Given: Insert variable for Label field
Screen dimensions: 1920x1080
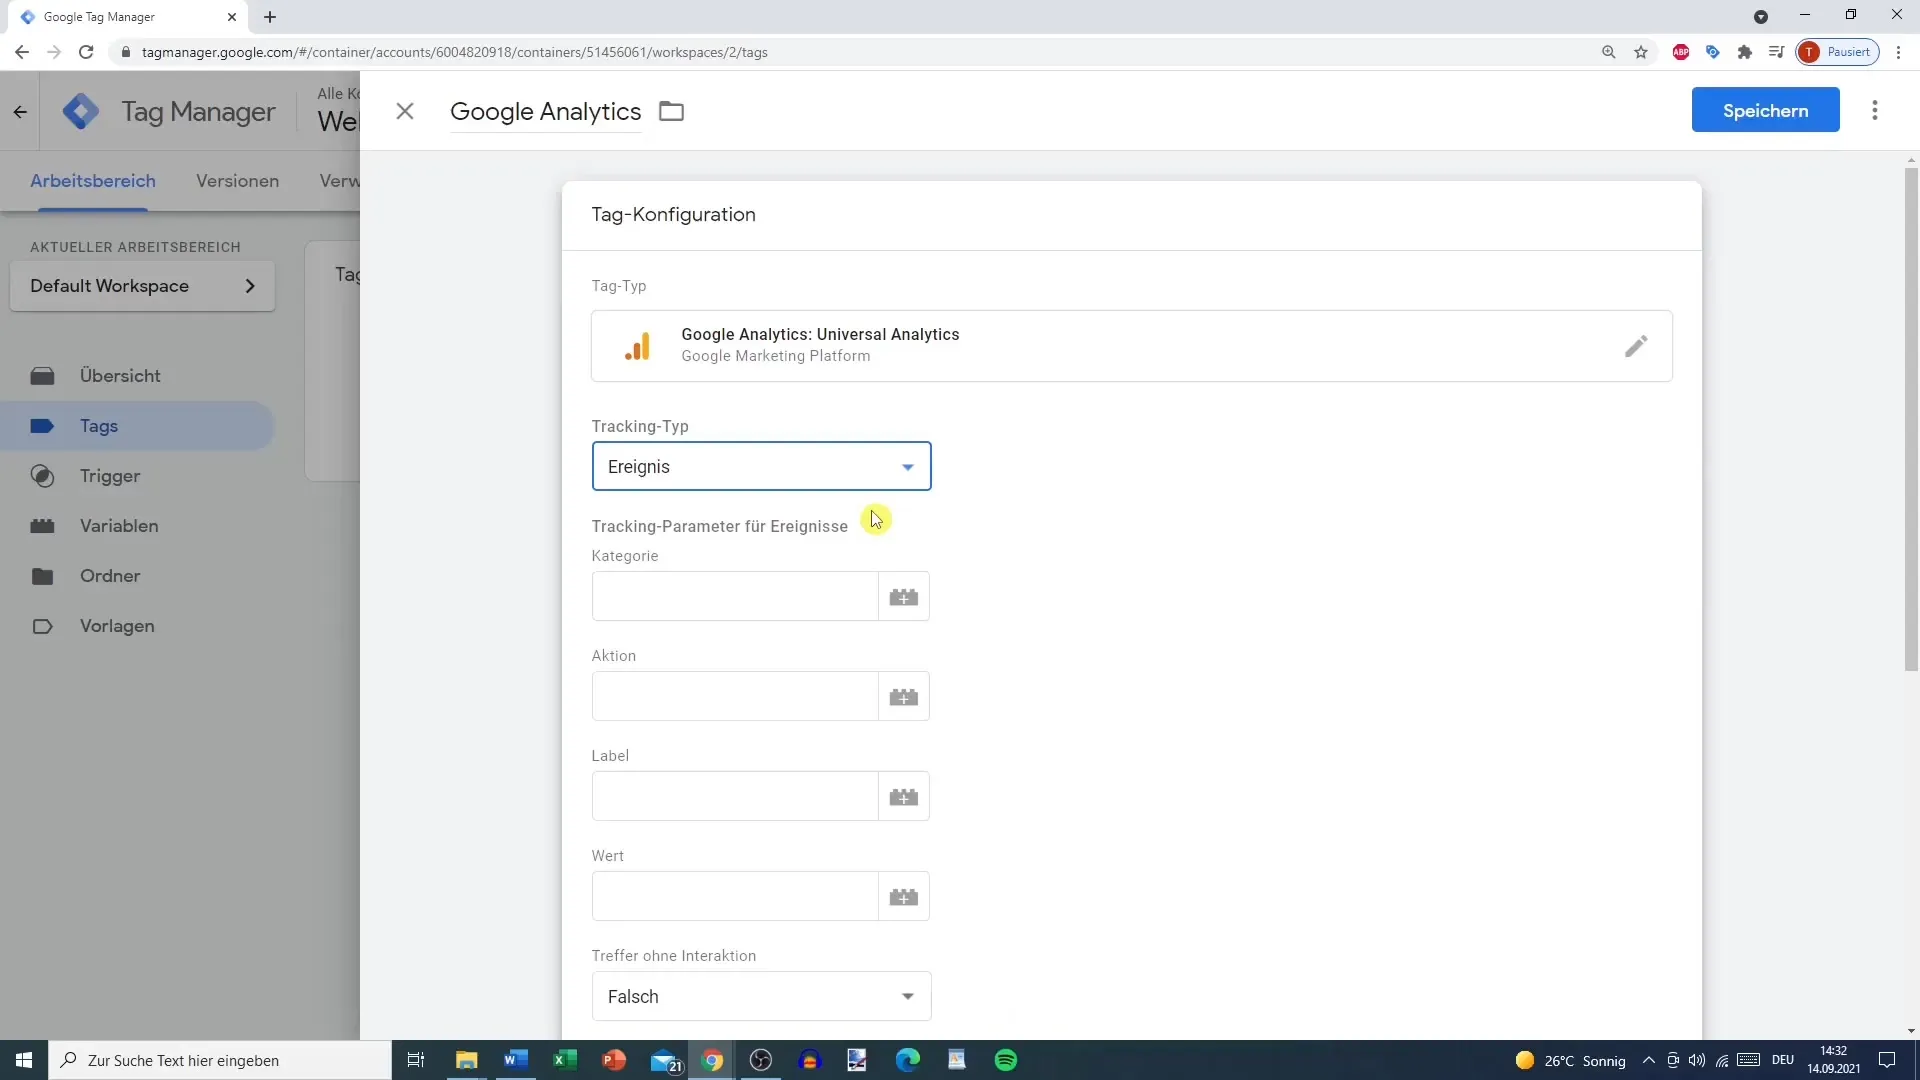Looking at the screenshot, I should (x=904, y=796).
